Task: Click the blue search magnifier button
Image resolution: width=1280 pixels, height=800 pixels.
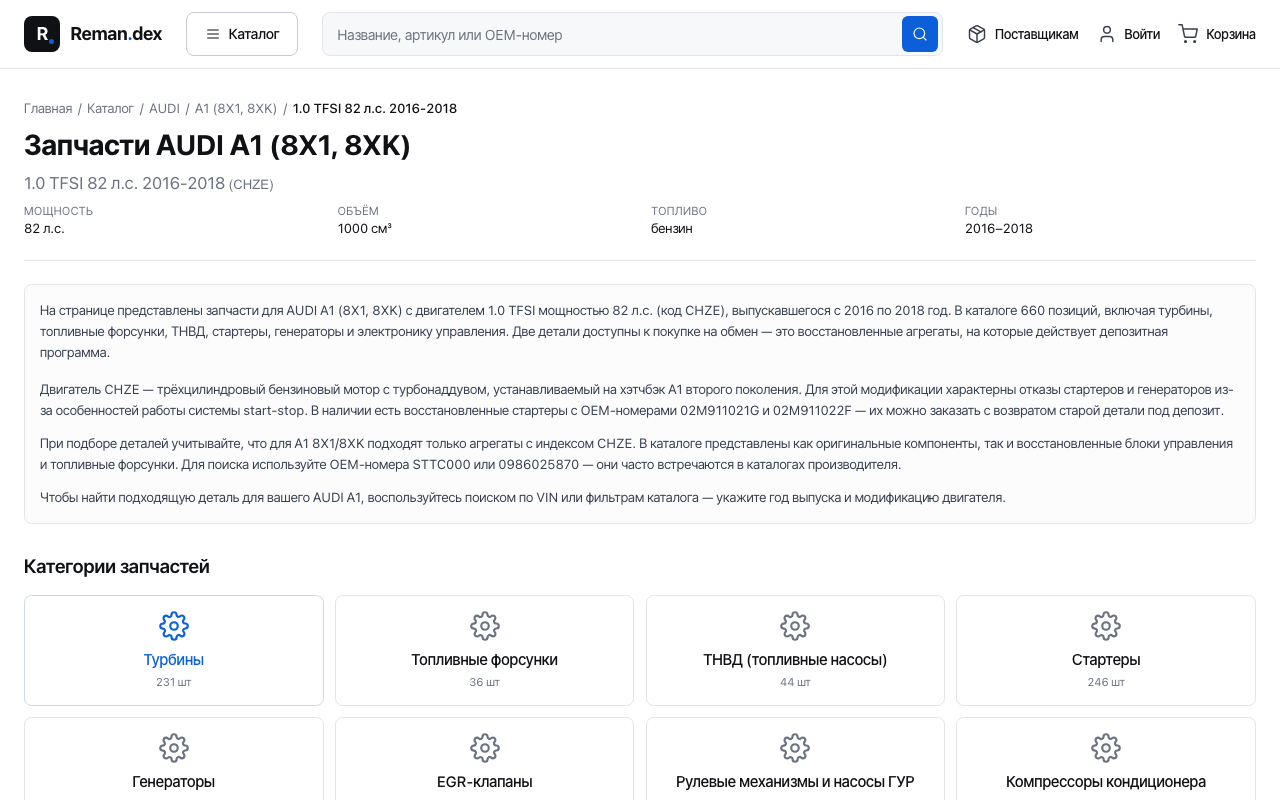Action: click(920, 34)
